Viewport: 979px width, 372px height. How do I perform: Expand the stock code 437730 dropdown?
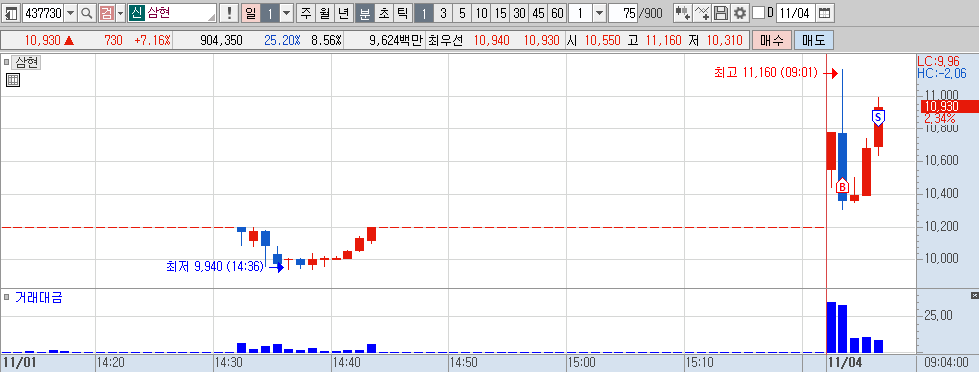coord(70,13)
